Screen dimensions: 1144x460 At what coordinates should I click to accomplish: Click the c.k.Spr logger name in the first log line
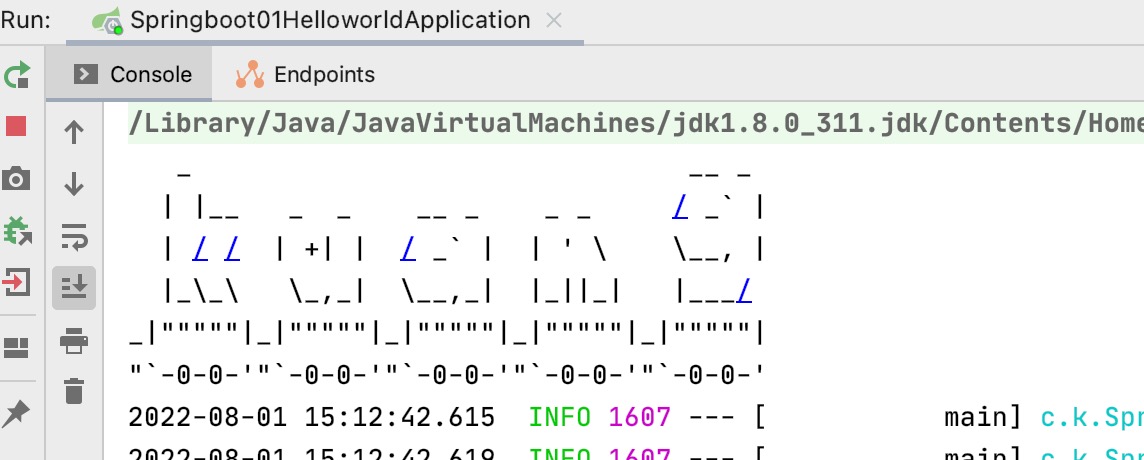click(x=1091, y=418)
